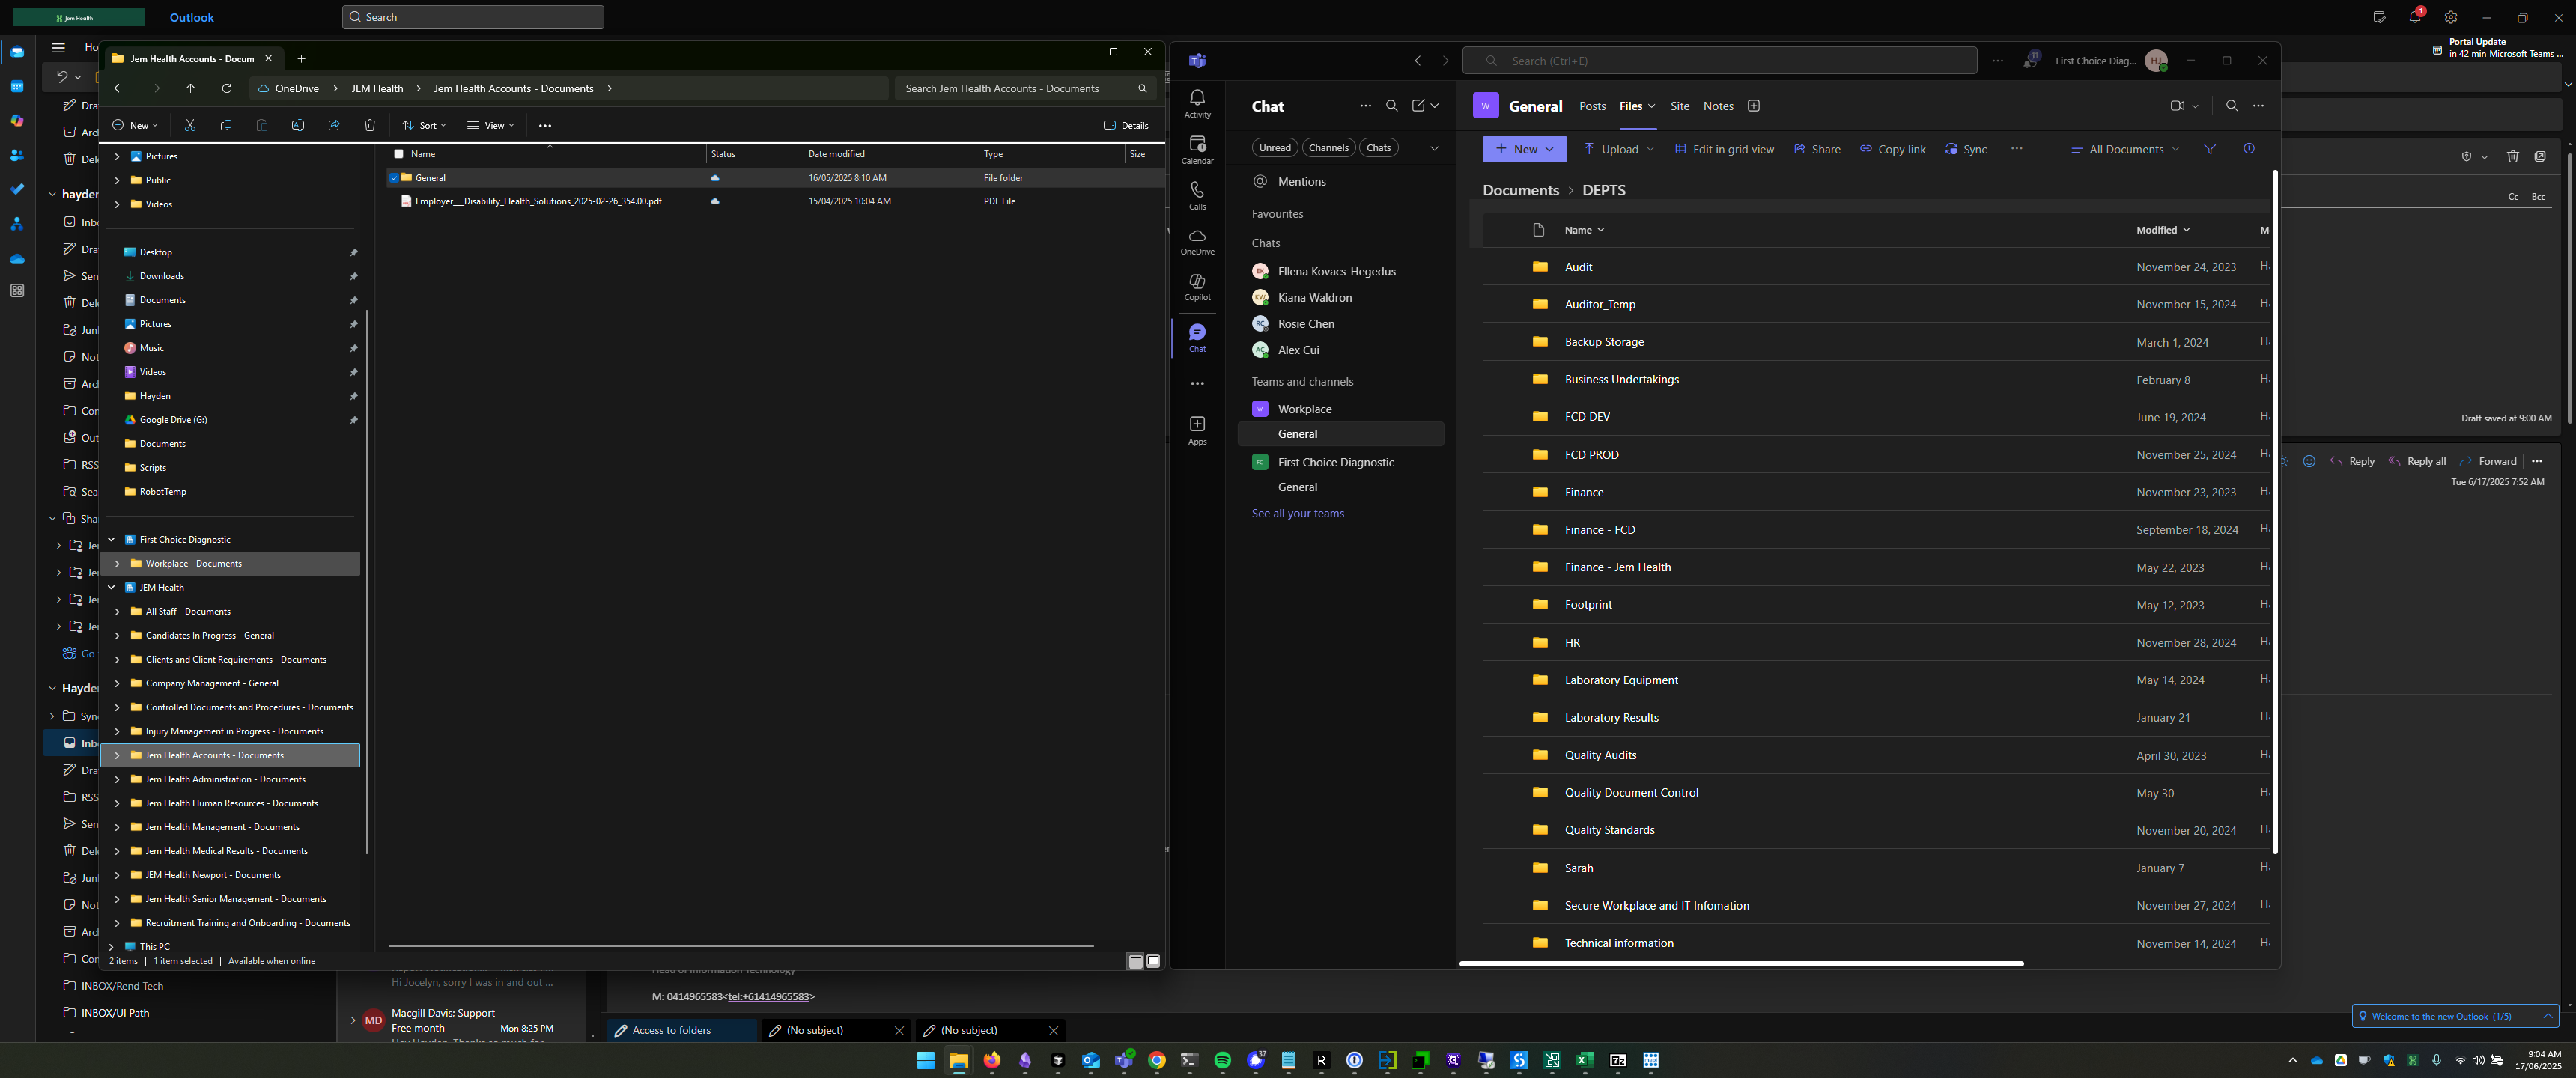Open Calendar in Teams sidebar
The image size is (2576, 1078).
(x=1197, y=149)
